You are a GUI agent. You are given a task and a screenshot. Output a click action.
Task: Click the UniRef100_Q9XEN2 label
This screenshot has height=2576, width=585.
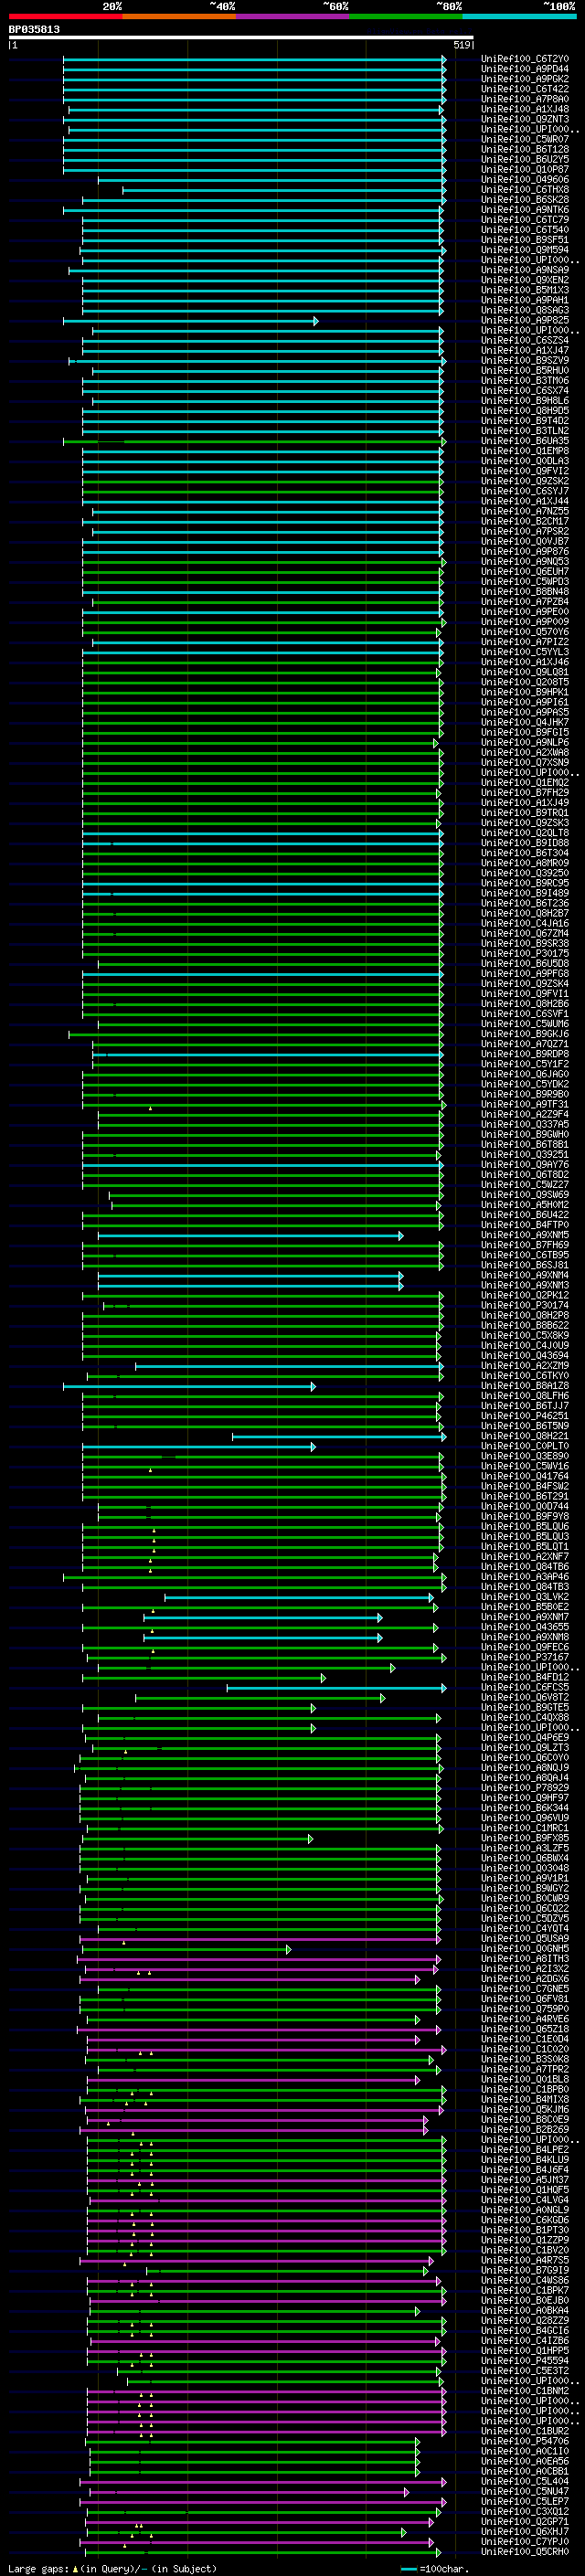525,280
